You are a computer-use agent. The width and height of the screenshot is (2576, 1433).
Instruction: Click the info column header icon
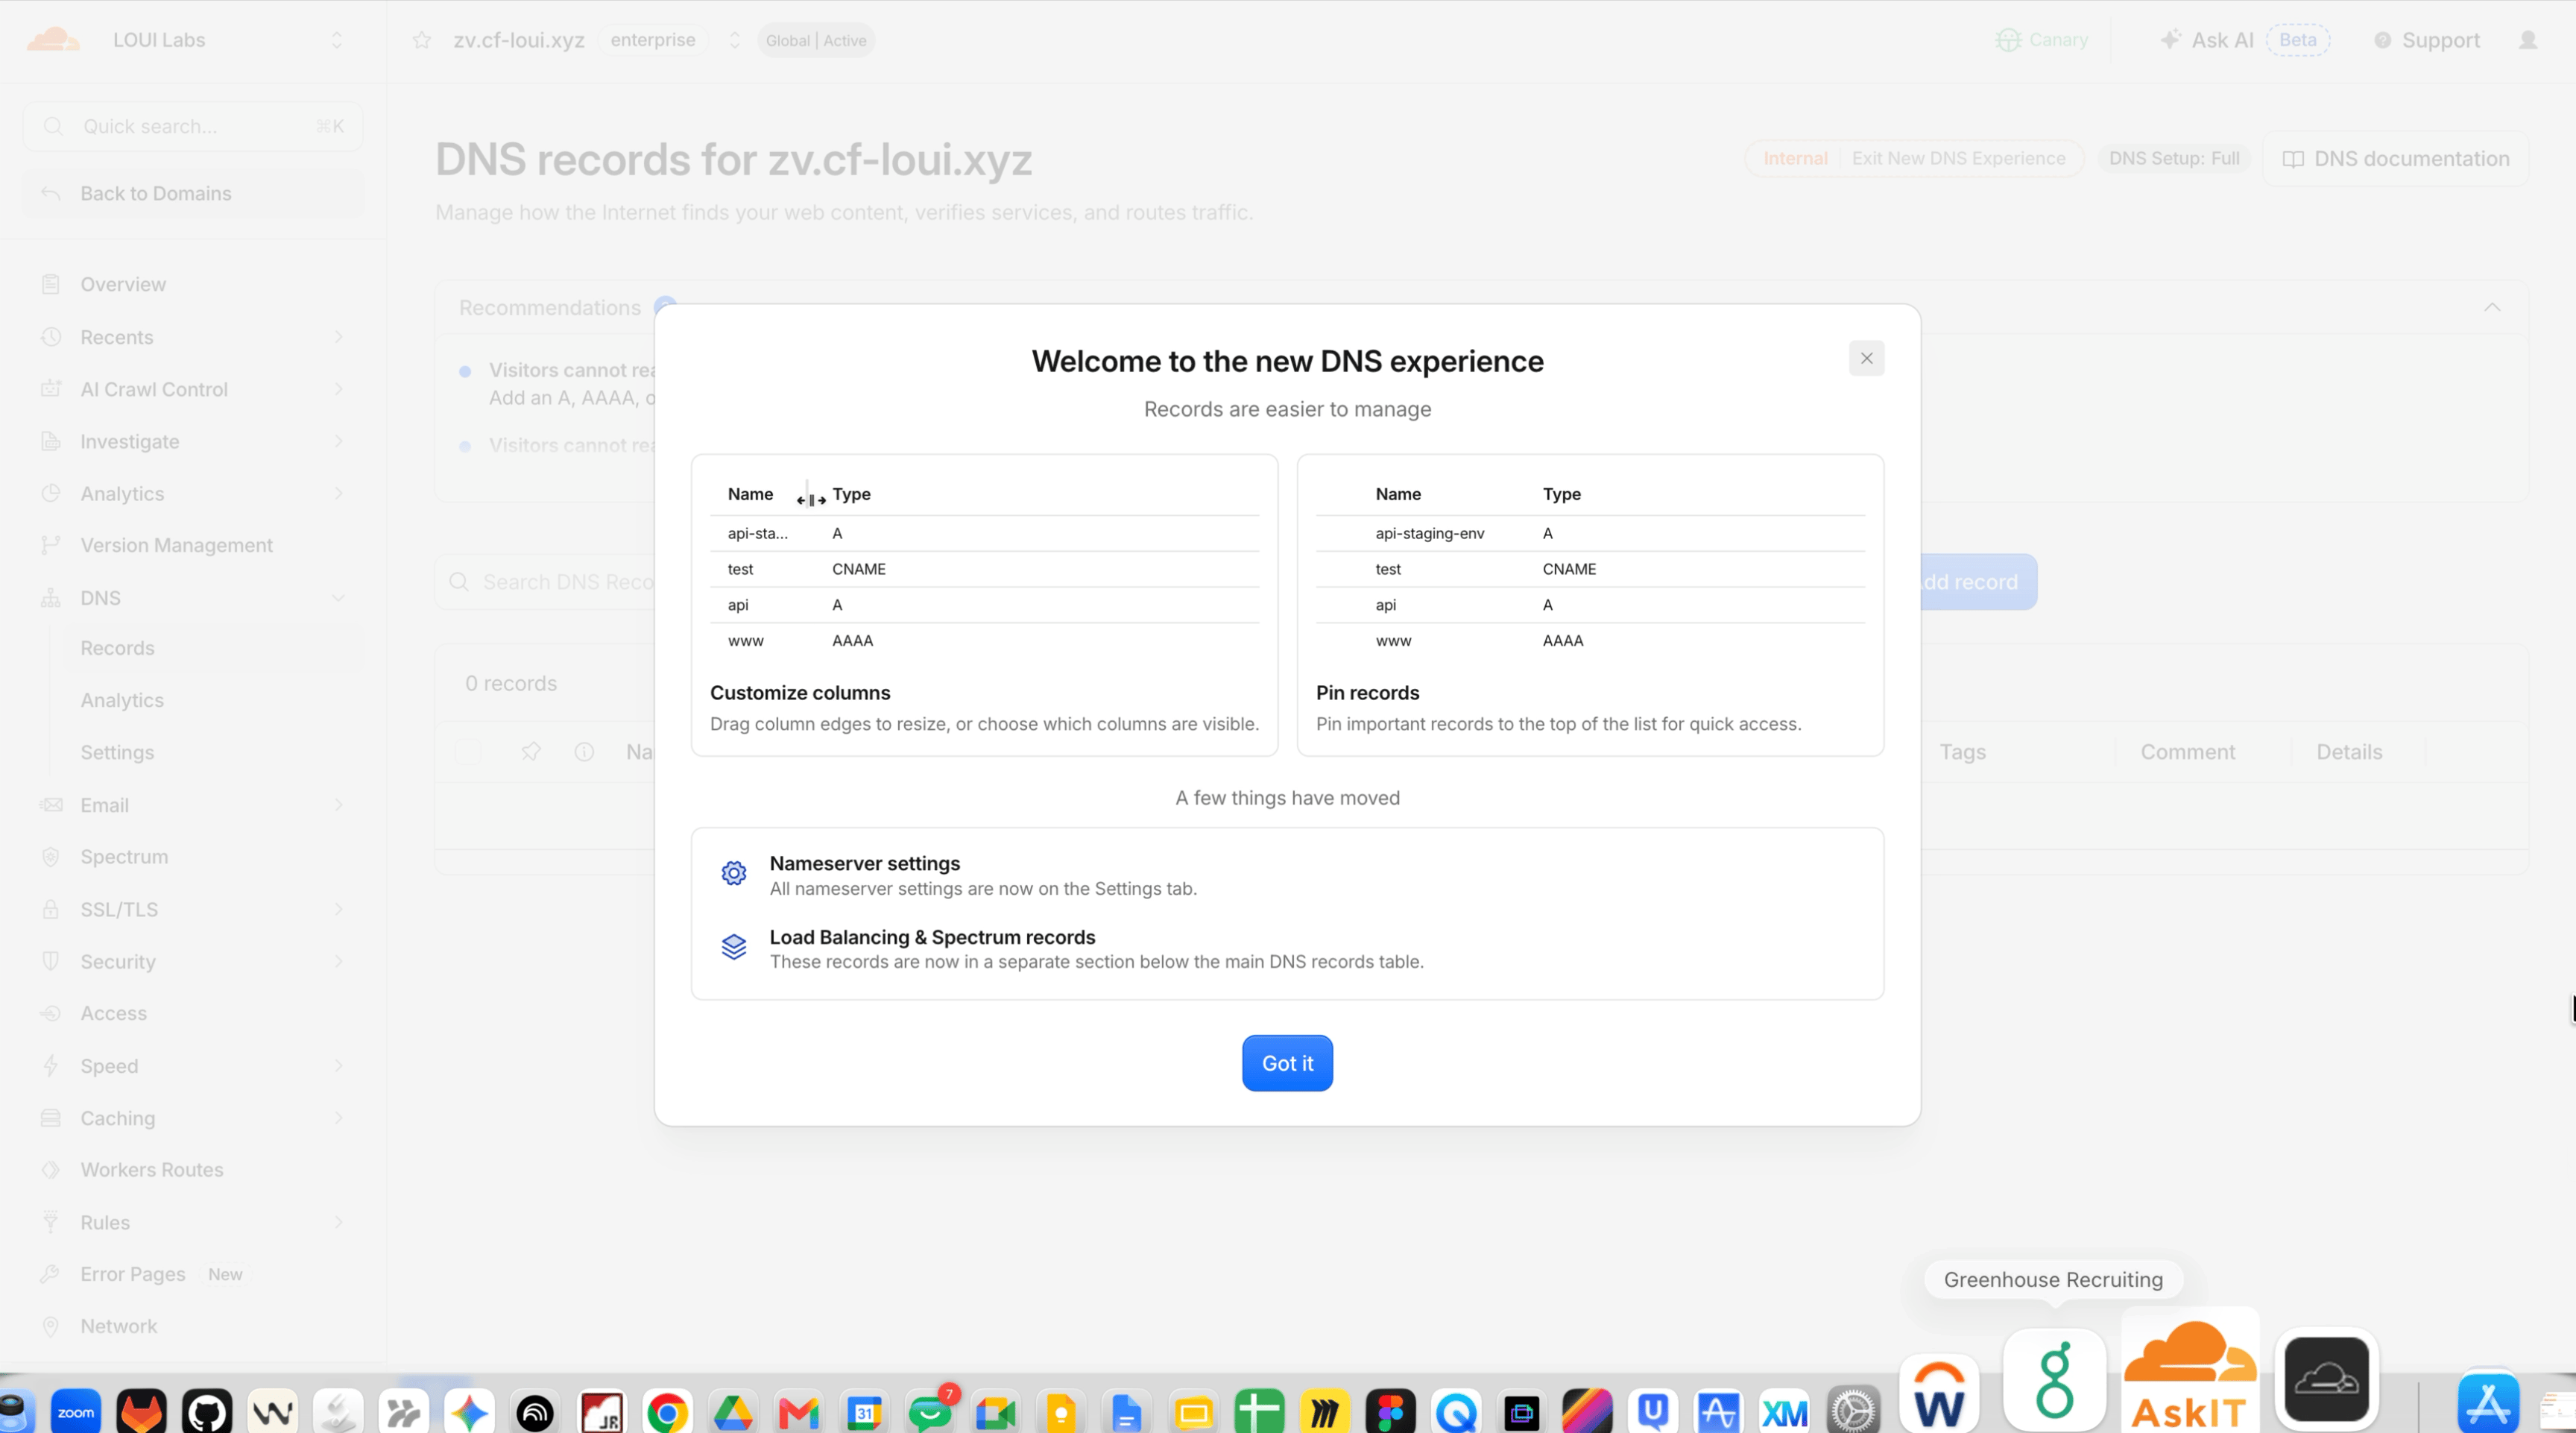pos(584,752)
